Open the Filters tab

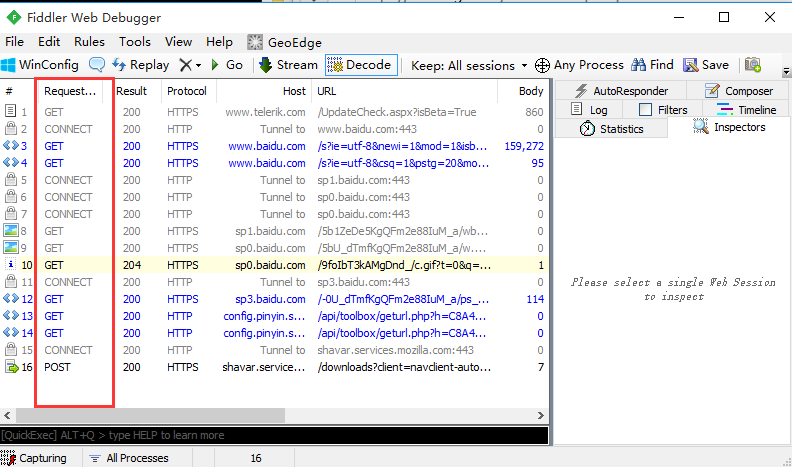click(663, 110)
